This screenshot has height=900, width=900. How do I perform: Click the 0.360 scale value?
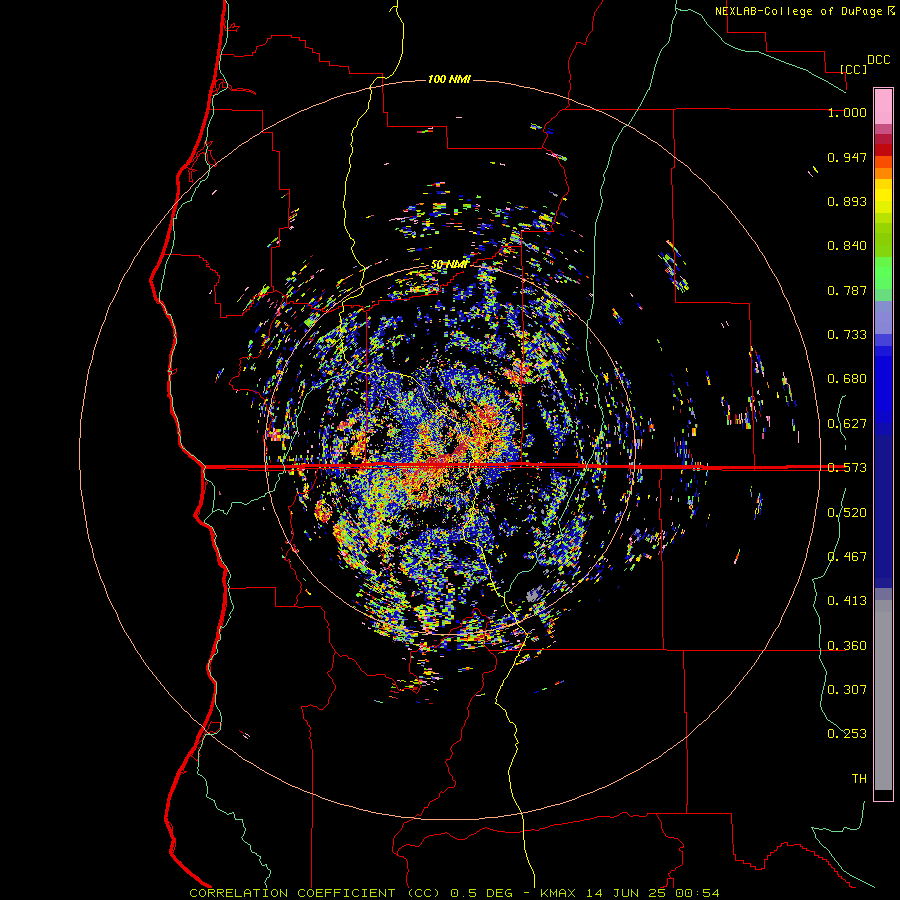click(x=847, y=646)
